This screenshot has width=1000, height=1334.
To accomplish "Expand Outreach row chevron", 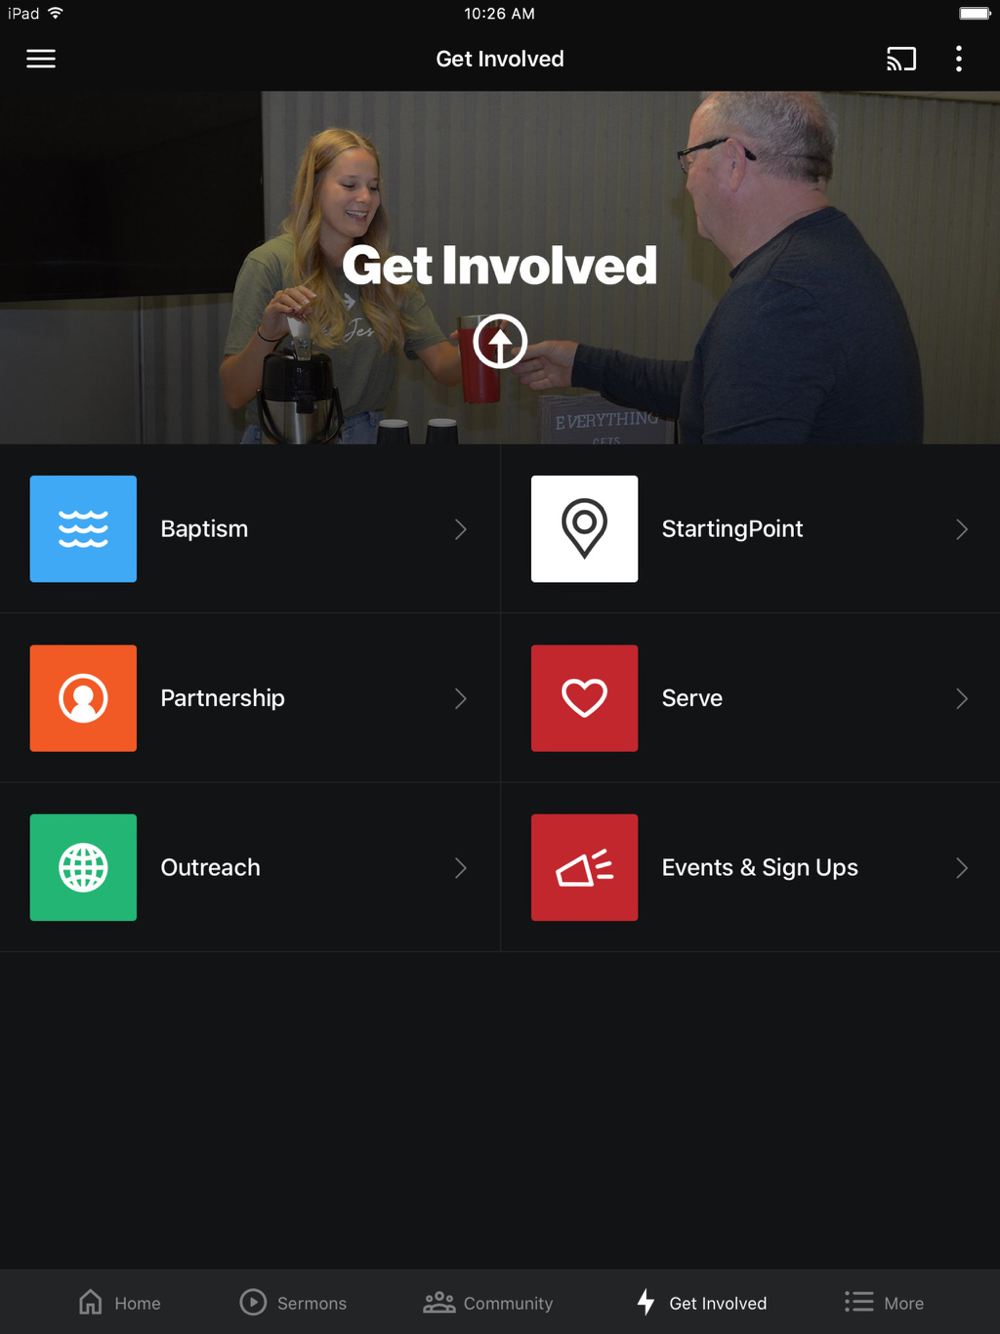I will click(461, 867).
